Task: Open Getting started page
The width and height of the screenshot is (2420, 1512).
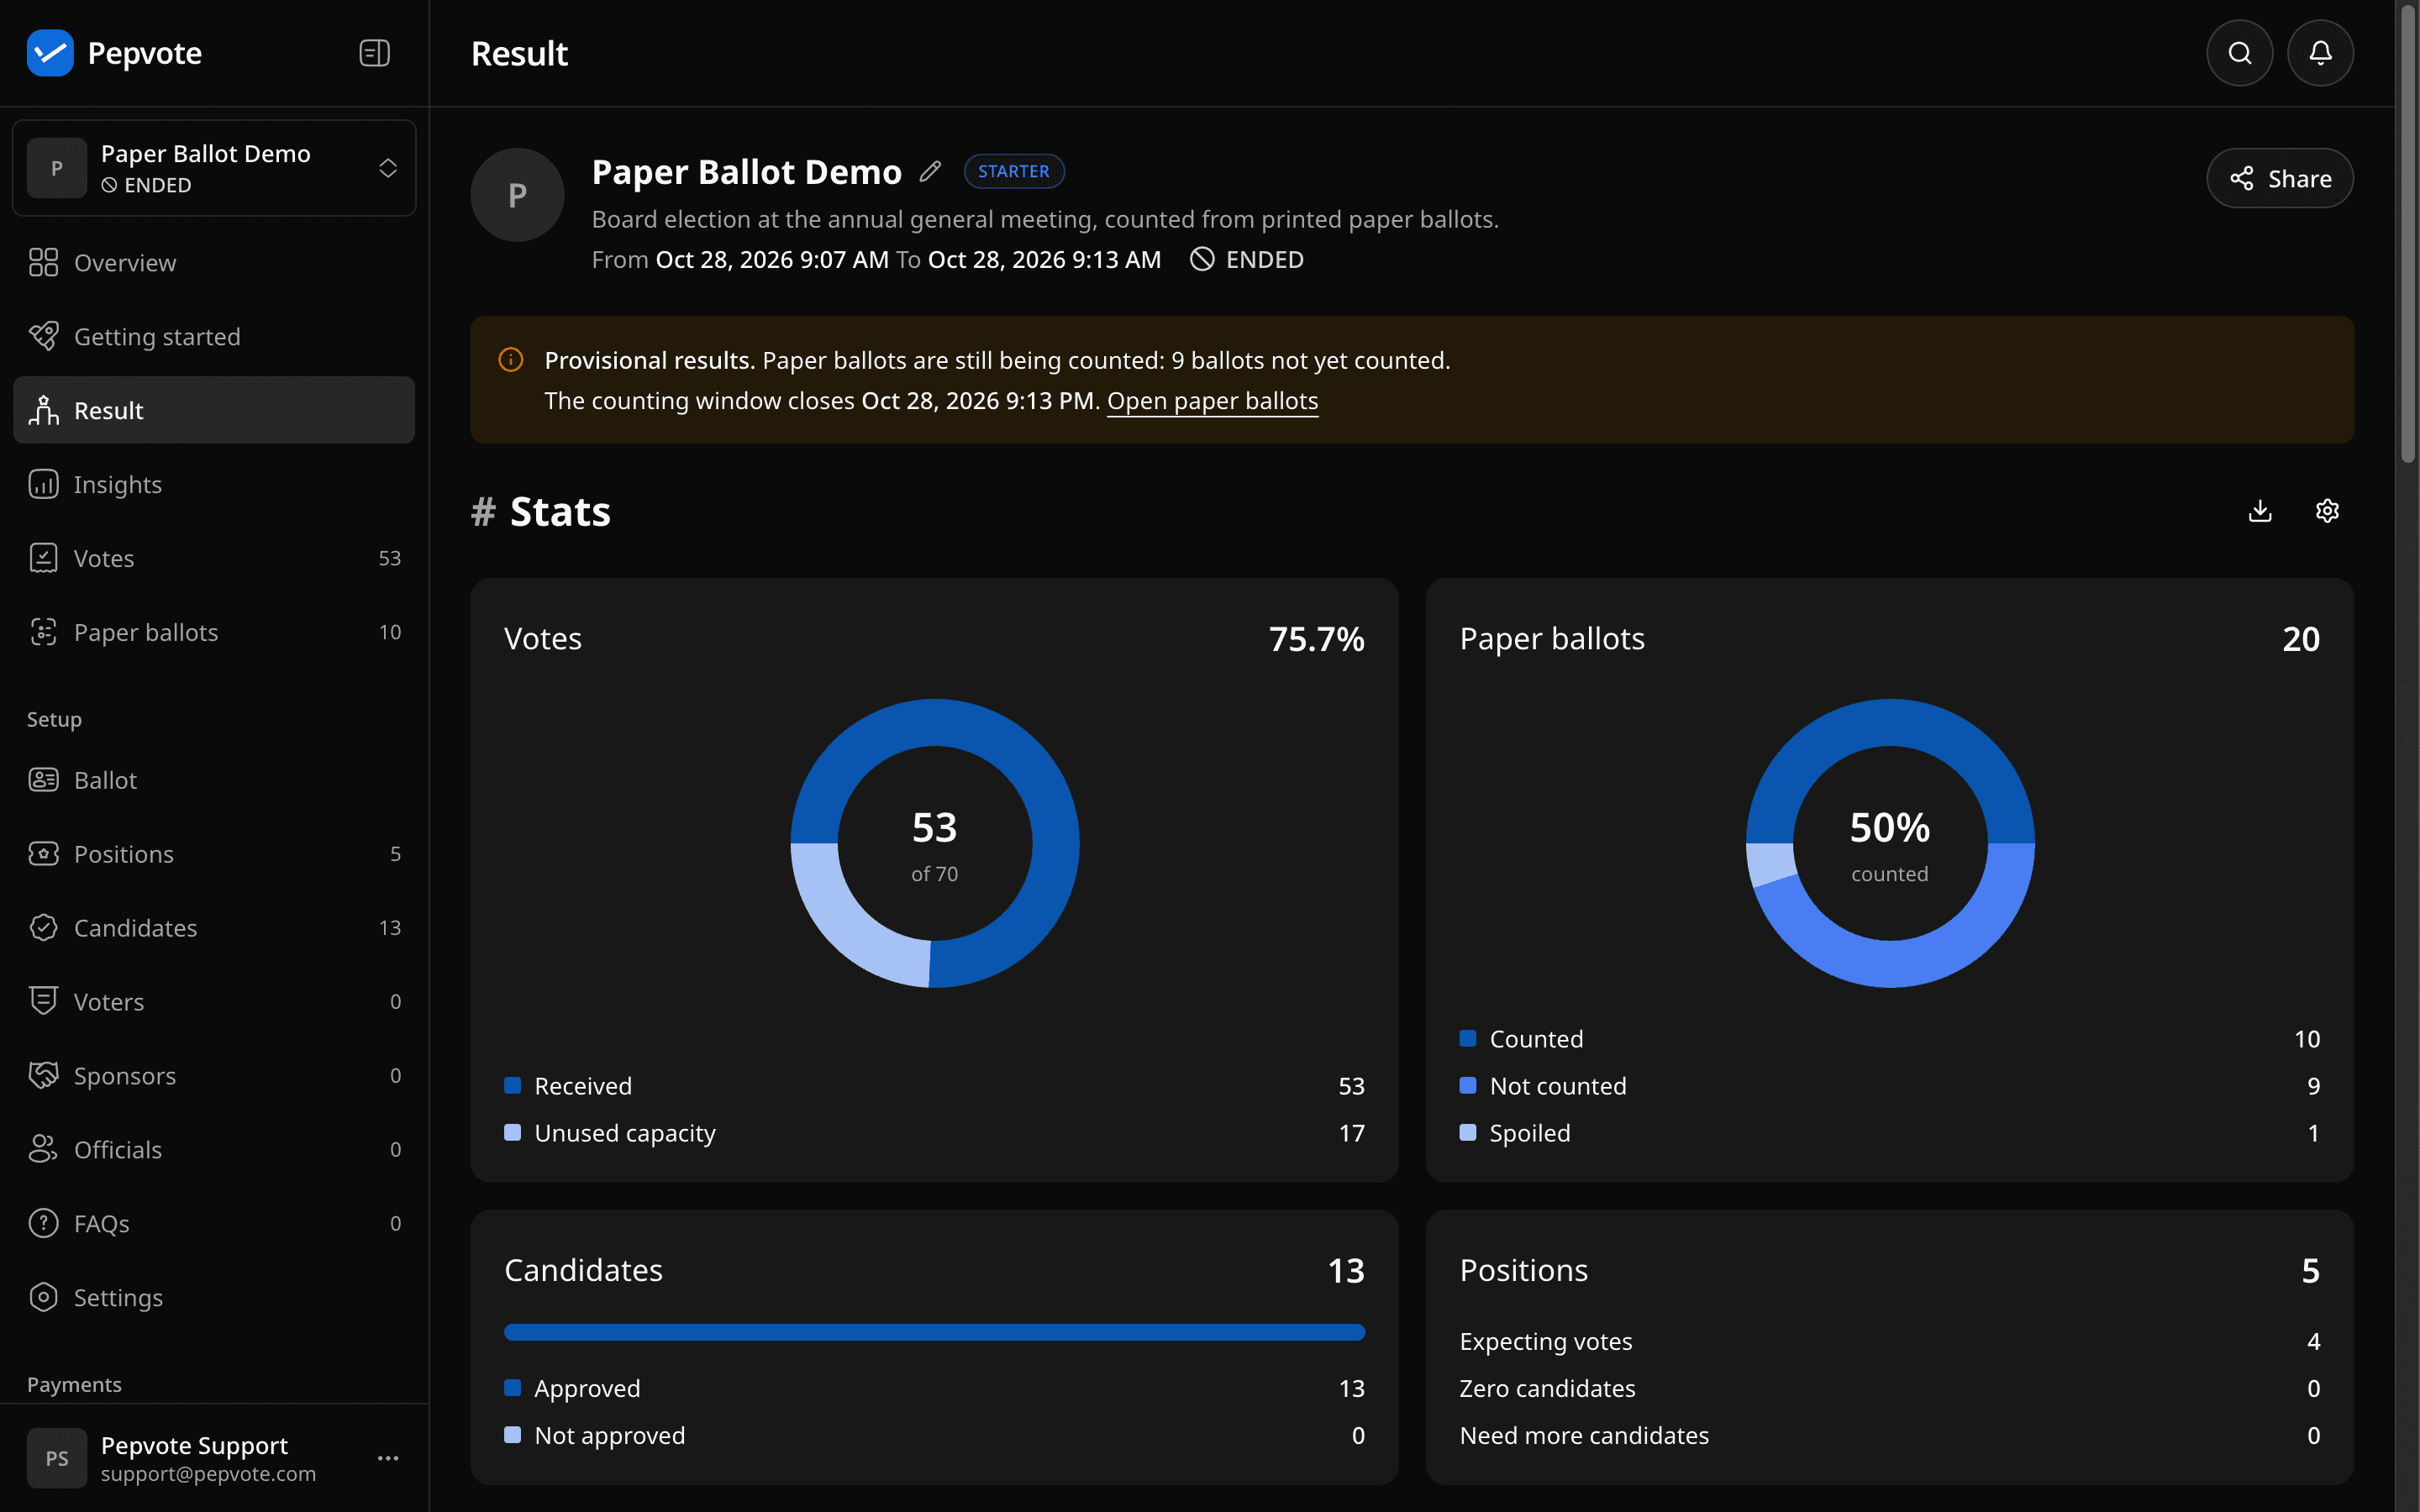Action: (214, 337)
